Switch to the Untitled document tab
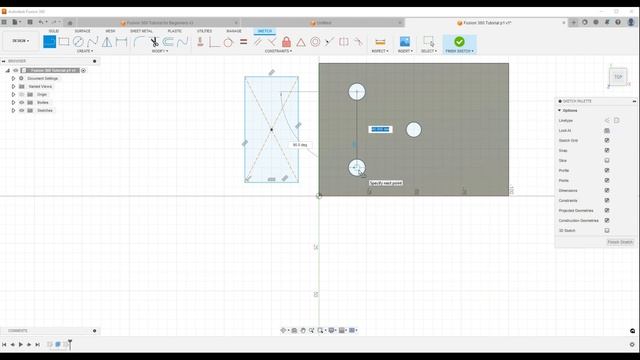640x360 pixels. click(322, 23)
